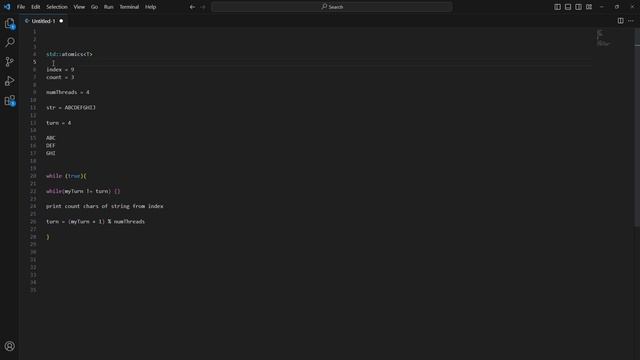Click the VS Code logo icon
The image size is (640, 360).
pos(7,7)
